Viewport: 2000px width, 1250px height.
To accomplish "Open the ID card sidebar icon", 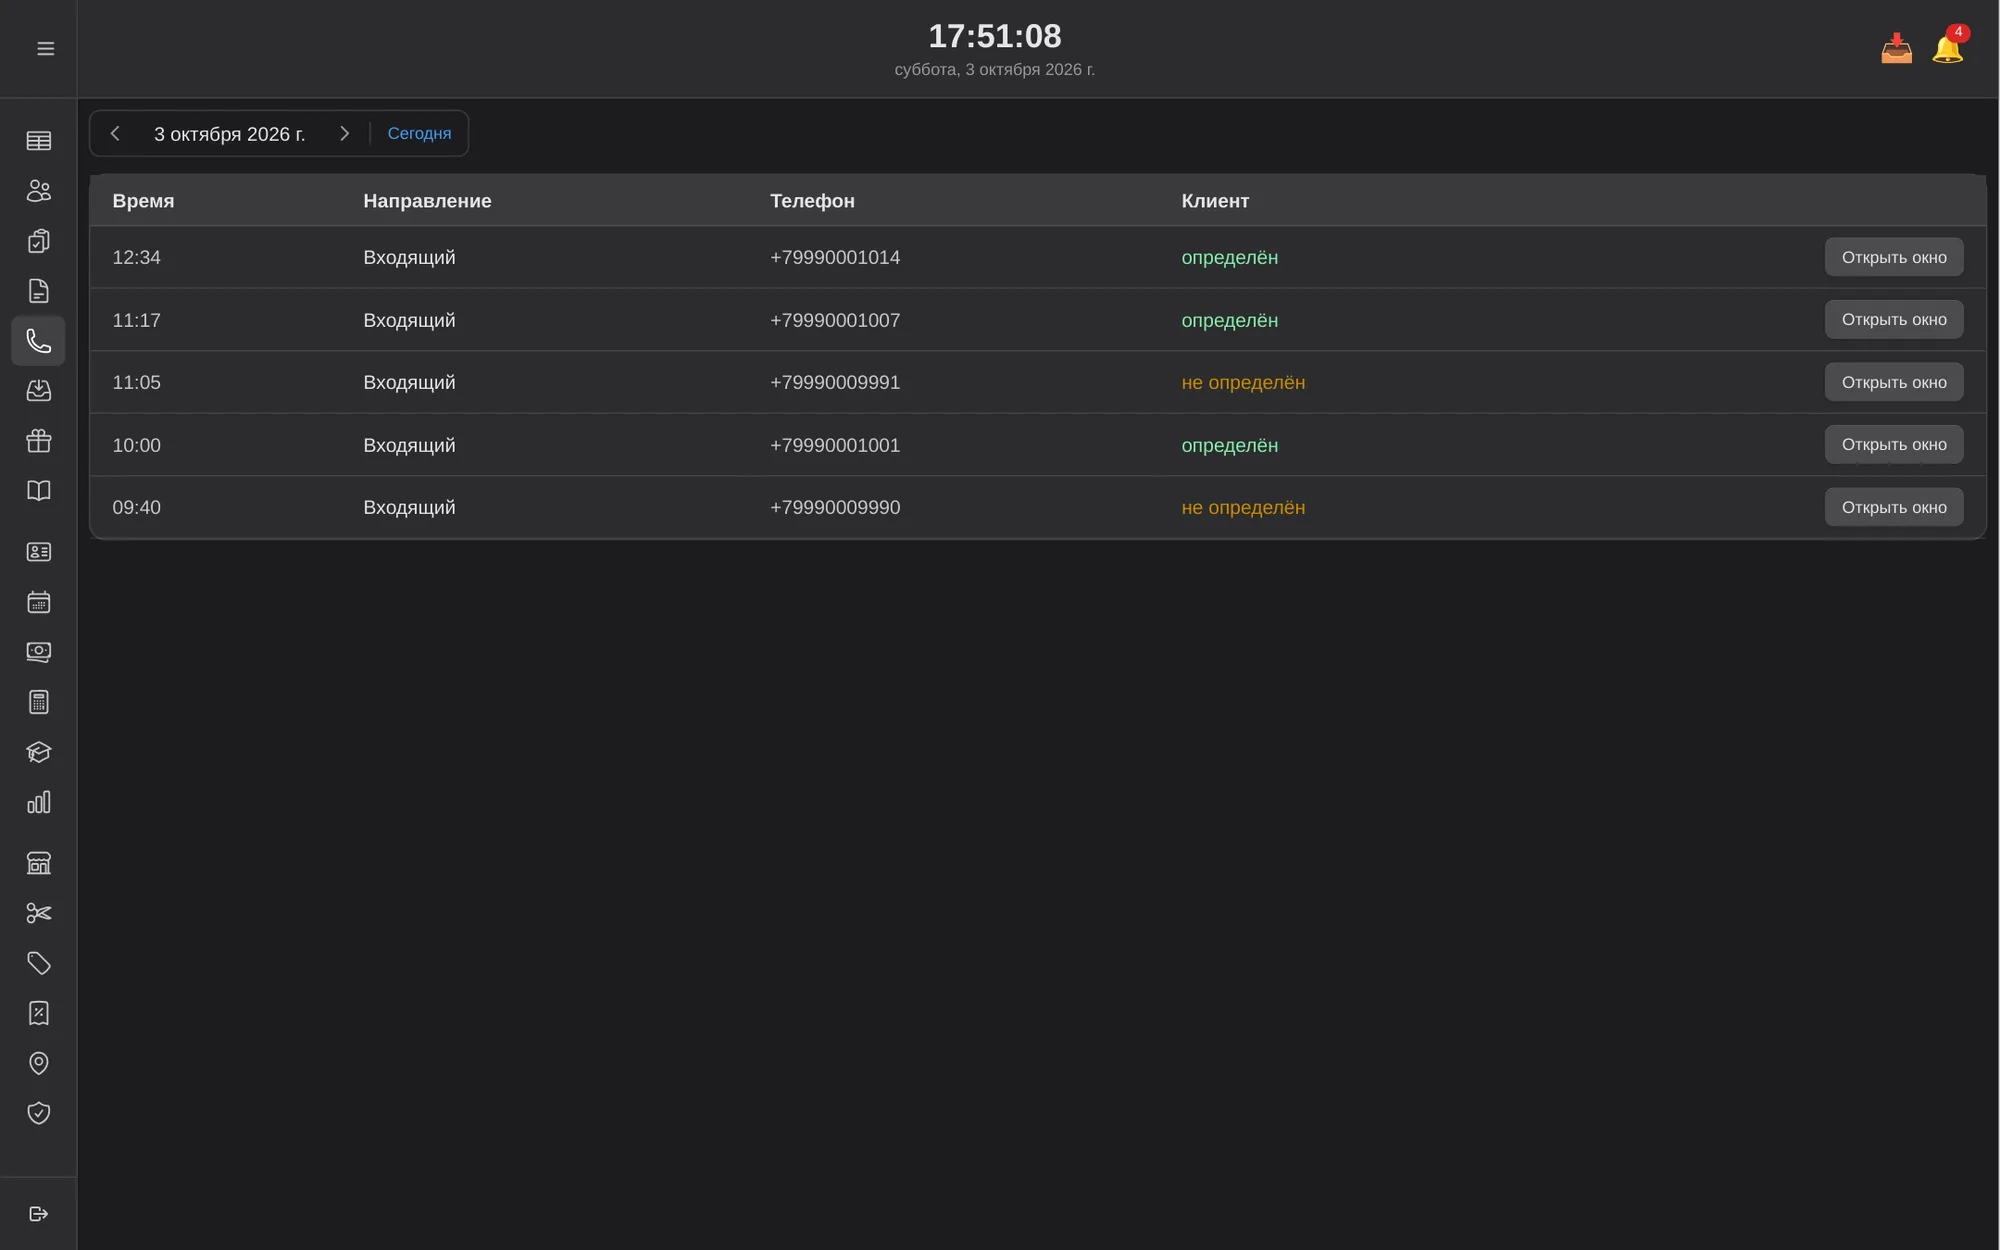I will (38, 552).
